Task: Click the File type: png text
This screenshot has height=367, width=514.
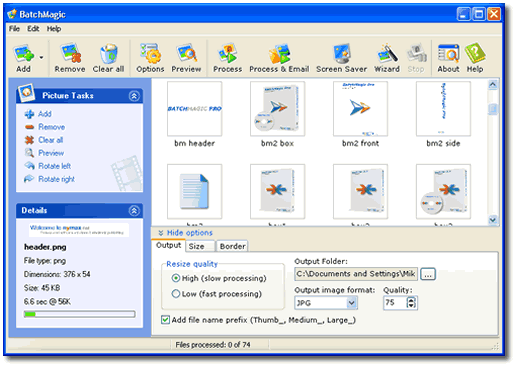Action: (x=44, y=261)
